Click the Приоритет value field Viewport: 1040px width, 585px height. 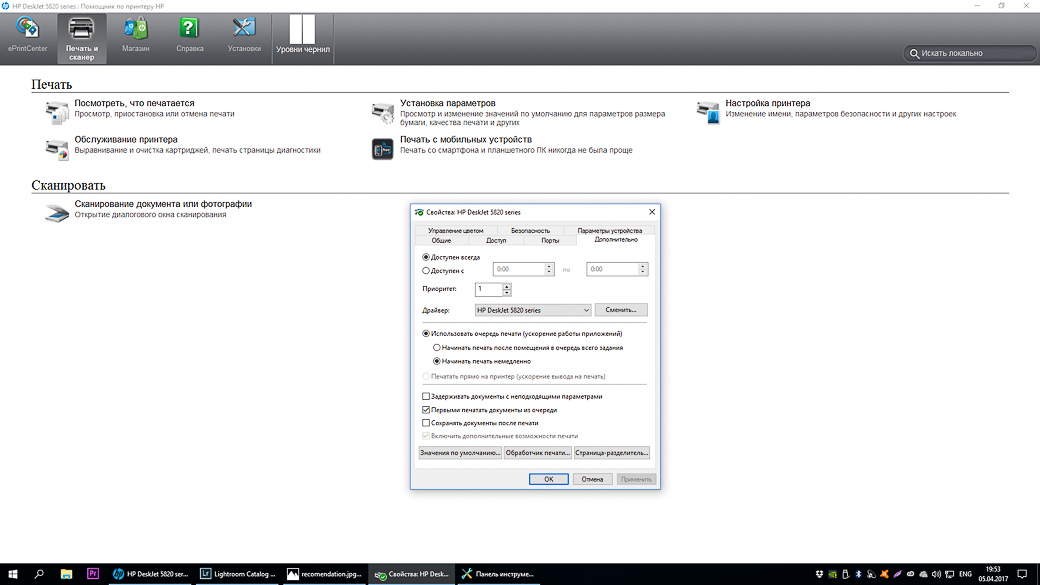489,289
